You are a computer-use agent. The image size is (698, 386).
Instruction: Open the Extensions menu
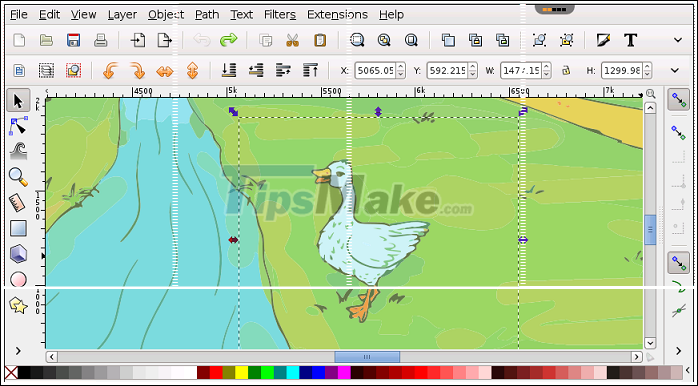[x=337, y=15]
